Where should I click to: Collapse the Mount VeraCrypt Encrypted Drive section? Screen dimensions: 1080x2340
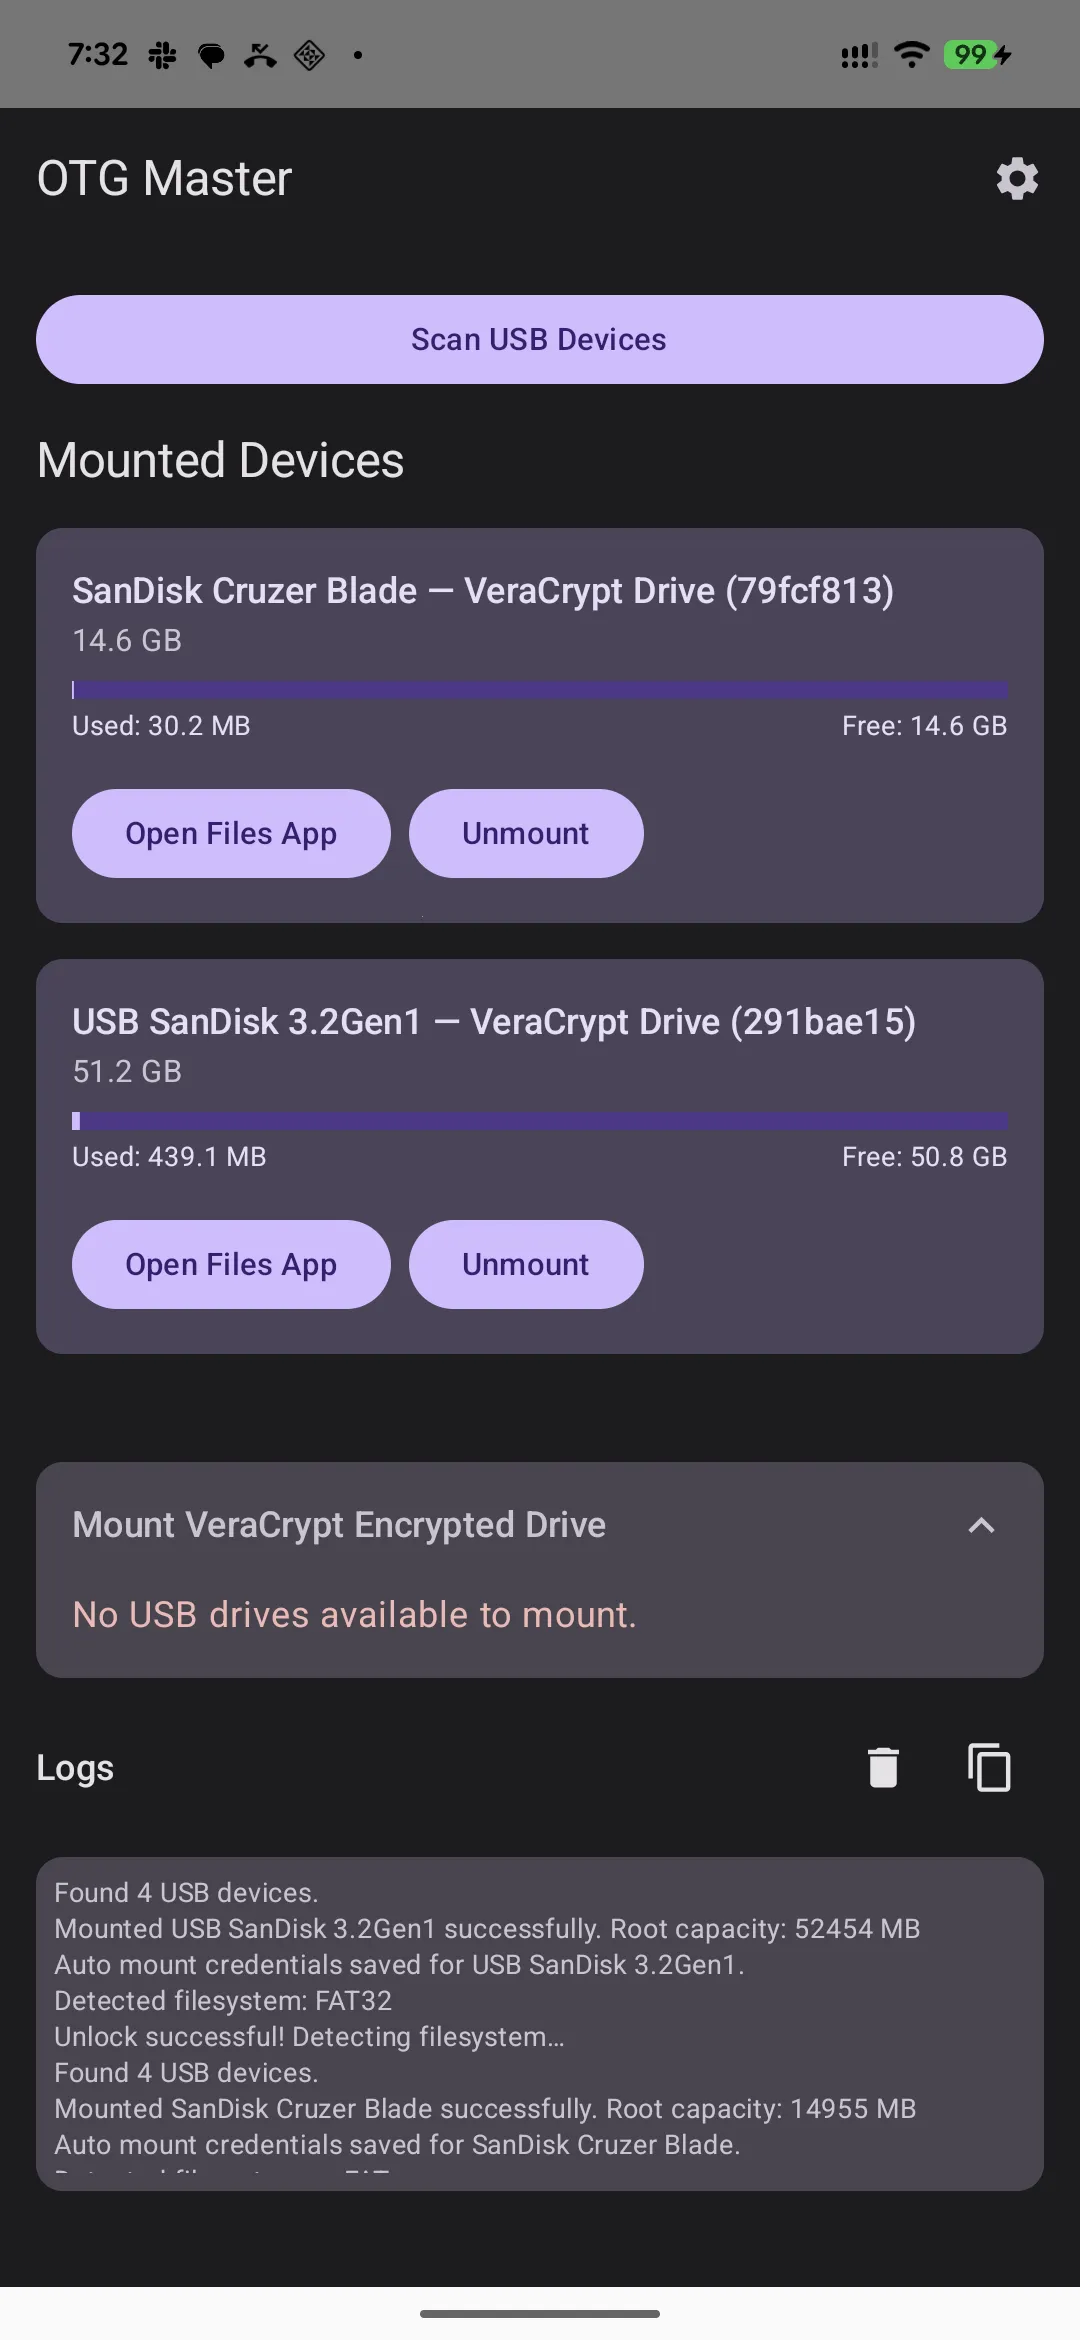point(982,1525)
